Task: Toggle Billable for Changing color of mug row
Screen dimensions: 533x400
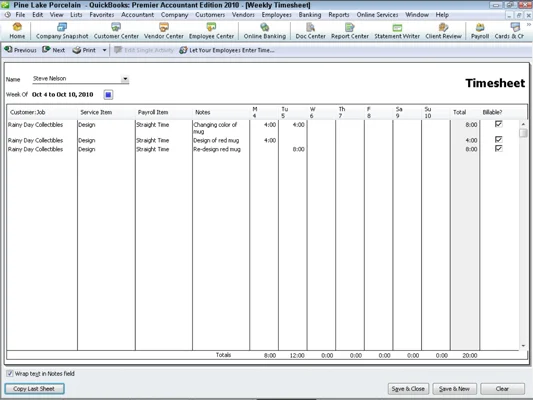Action: [x=498, y=124]
